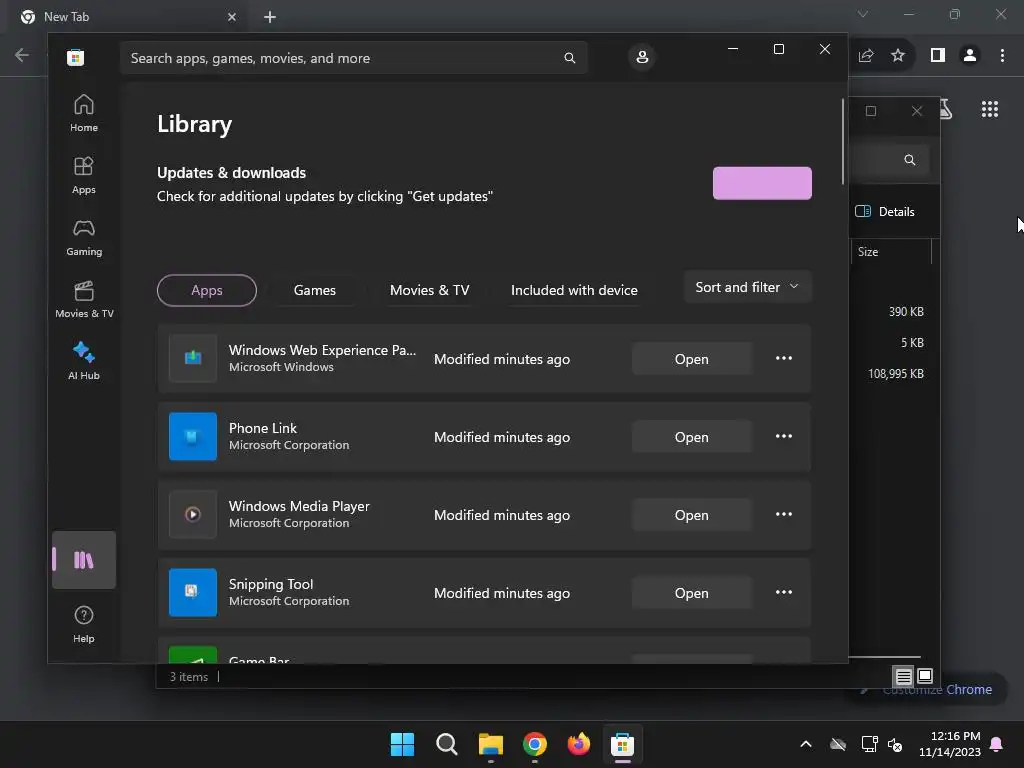Select the Games library filter tab
The height and width of the screenshot is (768, 1024).
(314, 290)
